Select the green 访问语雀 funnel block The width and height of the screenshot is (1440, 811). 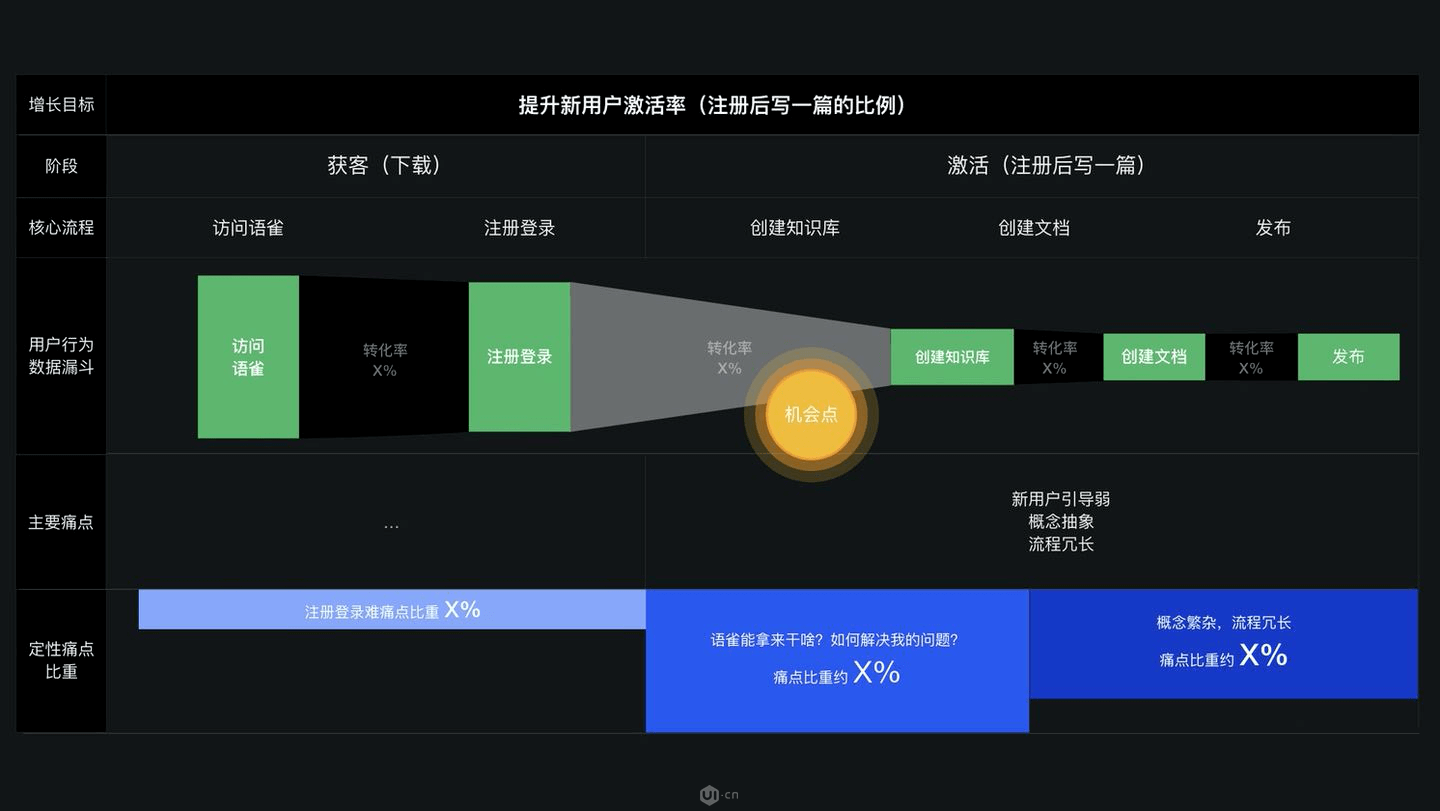point(248,357)
